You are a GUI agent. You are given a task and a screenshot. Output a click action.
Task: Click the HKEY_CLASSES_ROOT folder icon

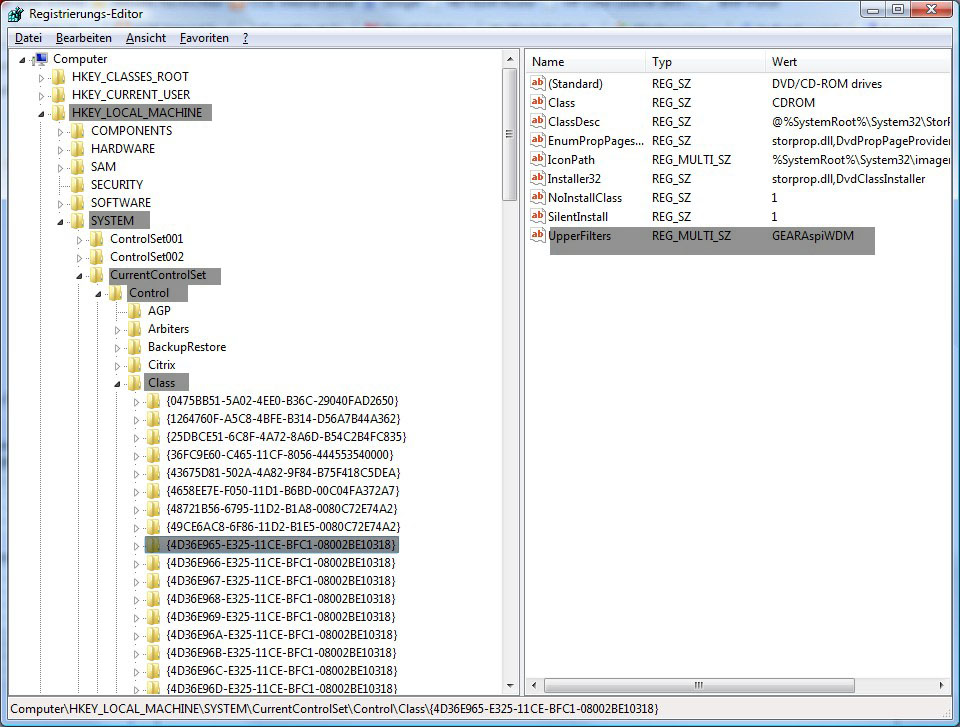click(x=59, y=77)
